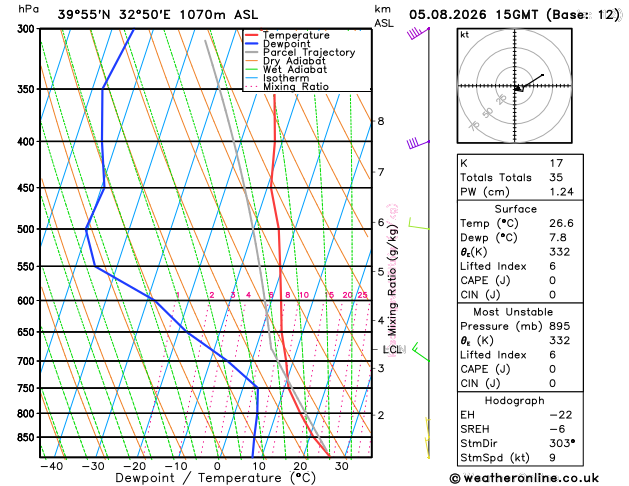Image resolution: width=629 pixels, height=486 pixels.
Task: Click the blue line sample beside Dewpoint
Action: click(252, 43)
